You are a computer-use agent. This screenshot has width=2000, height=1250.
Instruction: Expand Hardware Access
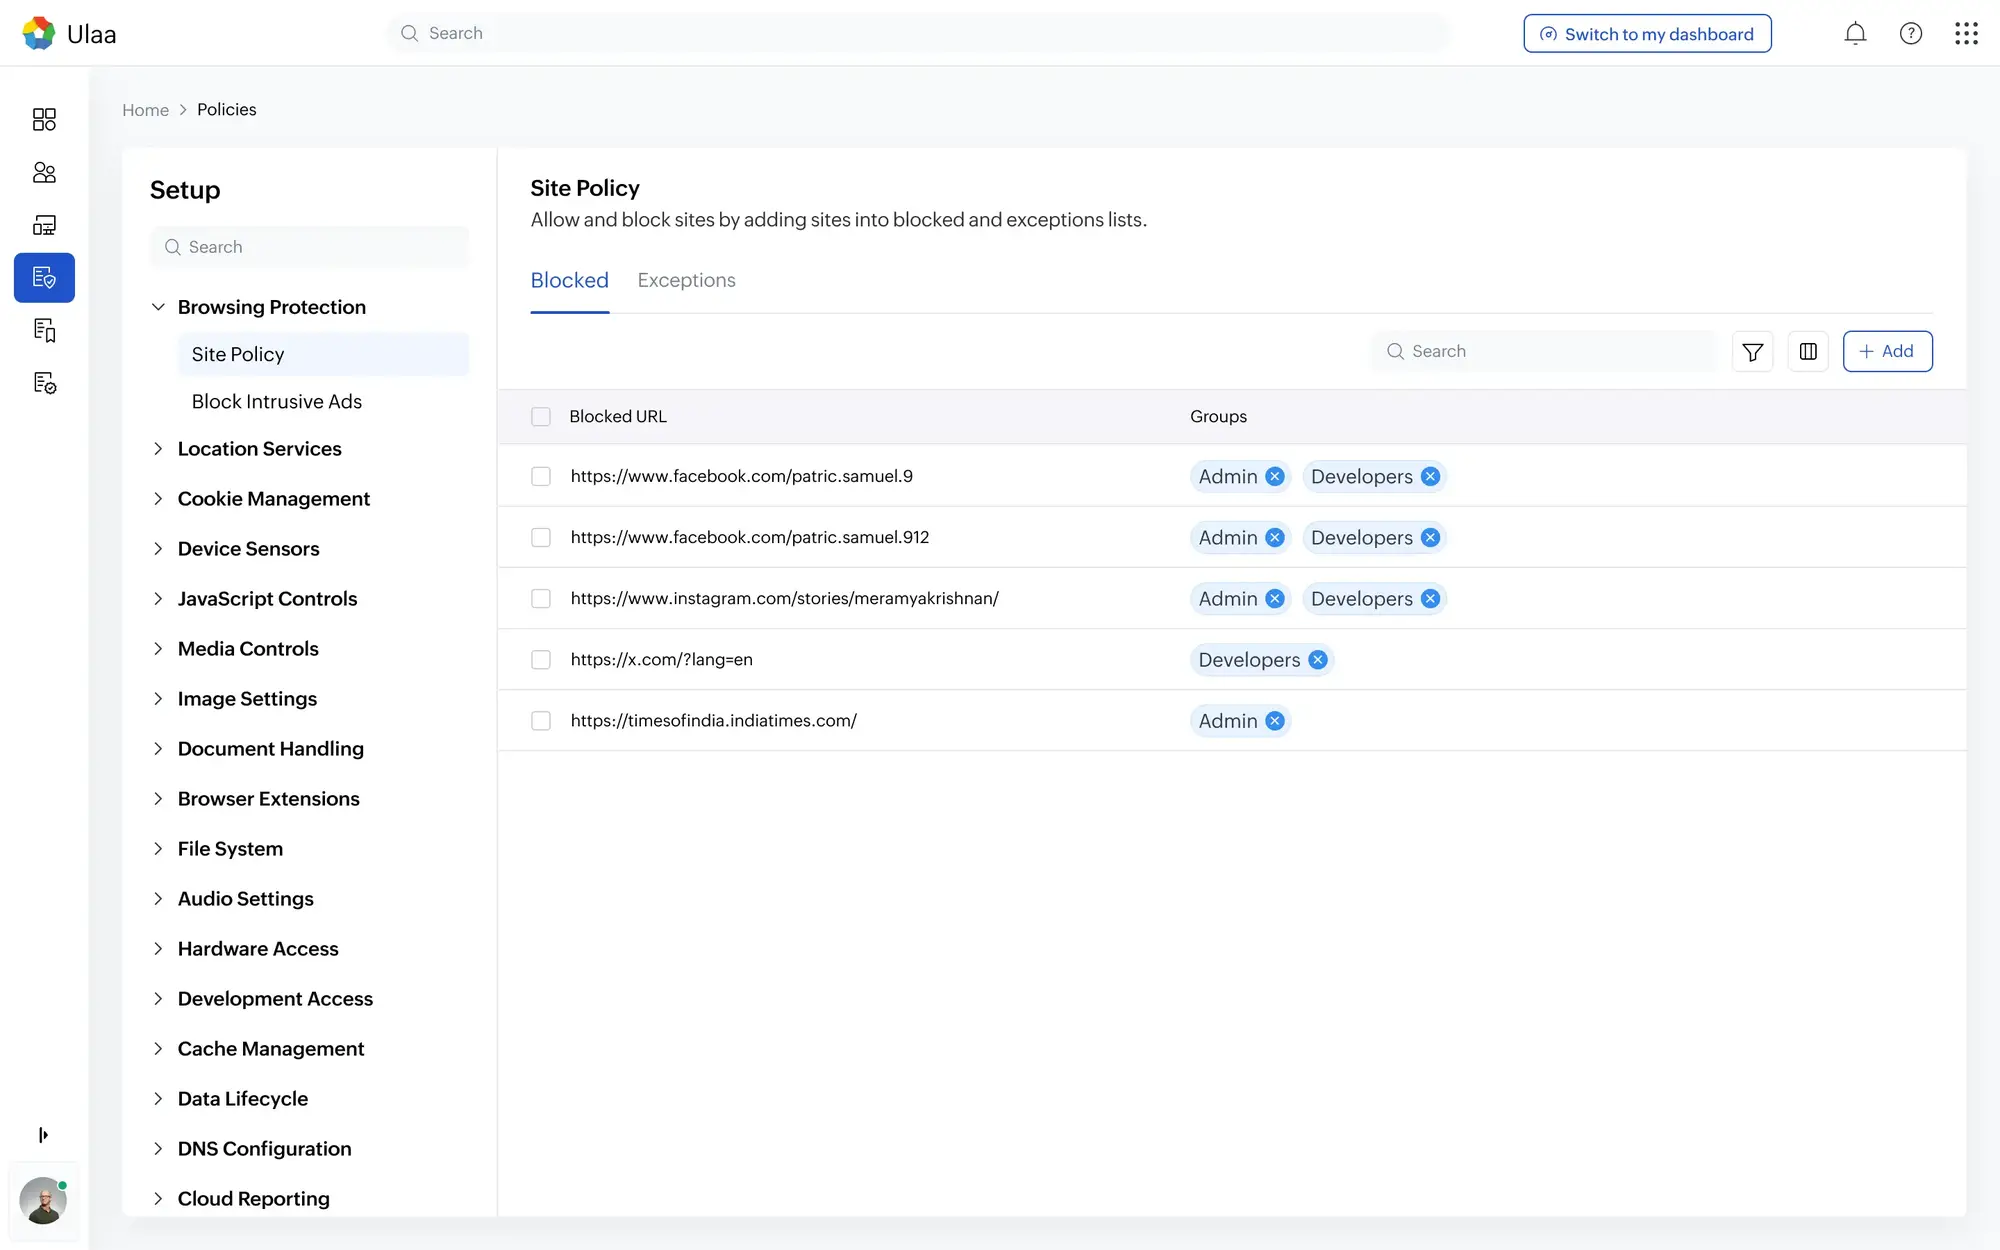tap(158, 949)
